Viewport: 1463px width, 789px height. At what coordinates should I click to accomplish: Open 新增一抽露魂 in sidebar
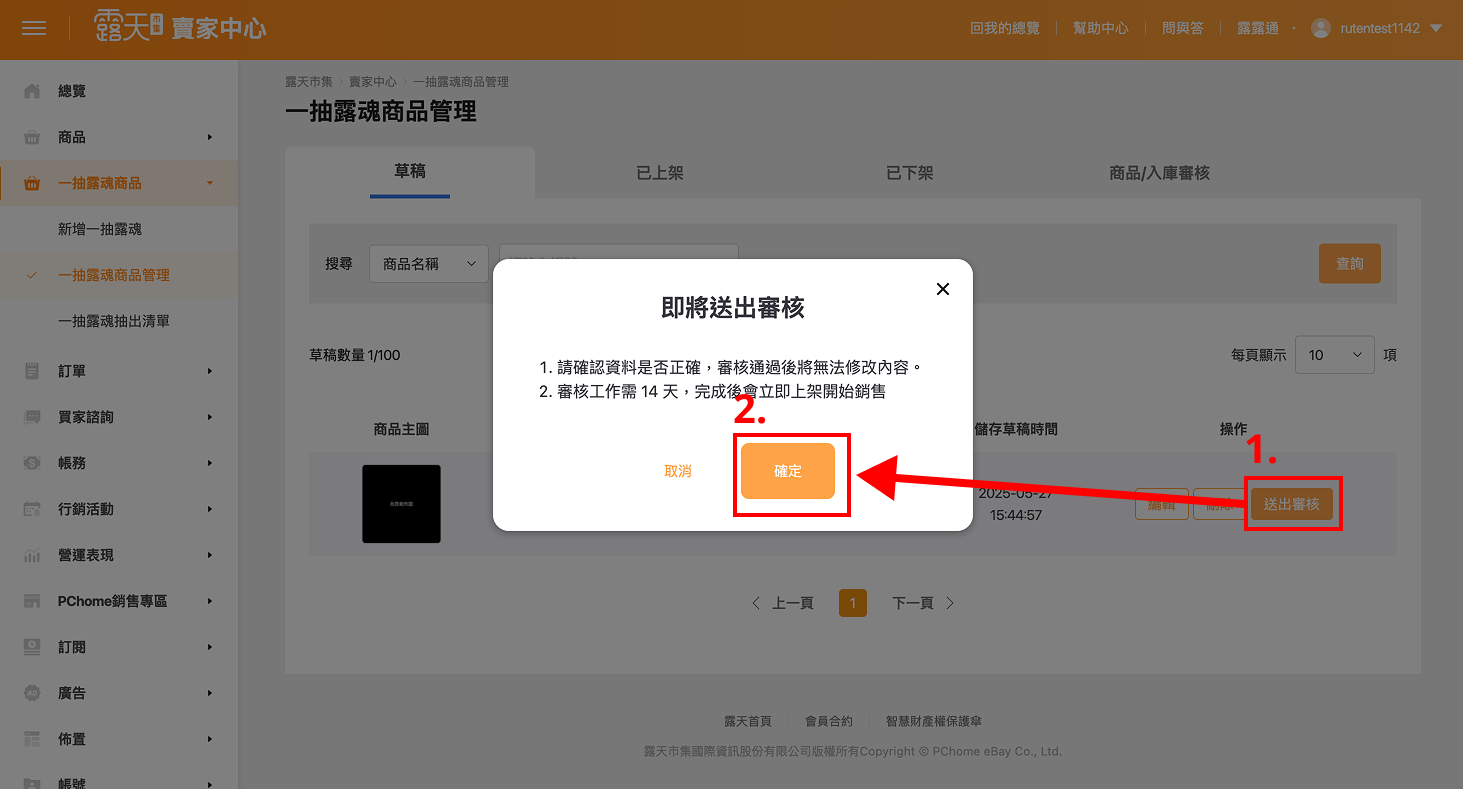click(100, 229)
